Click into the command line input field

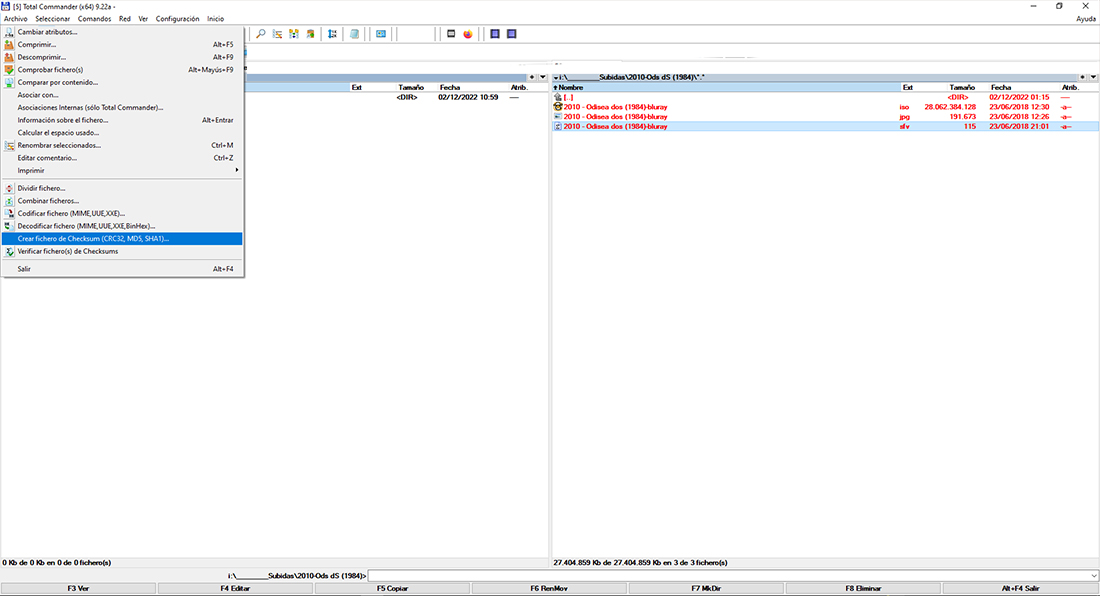(728, 576)
